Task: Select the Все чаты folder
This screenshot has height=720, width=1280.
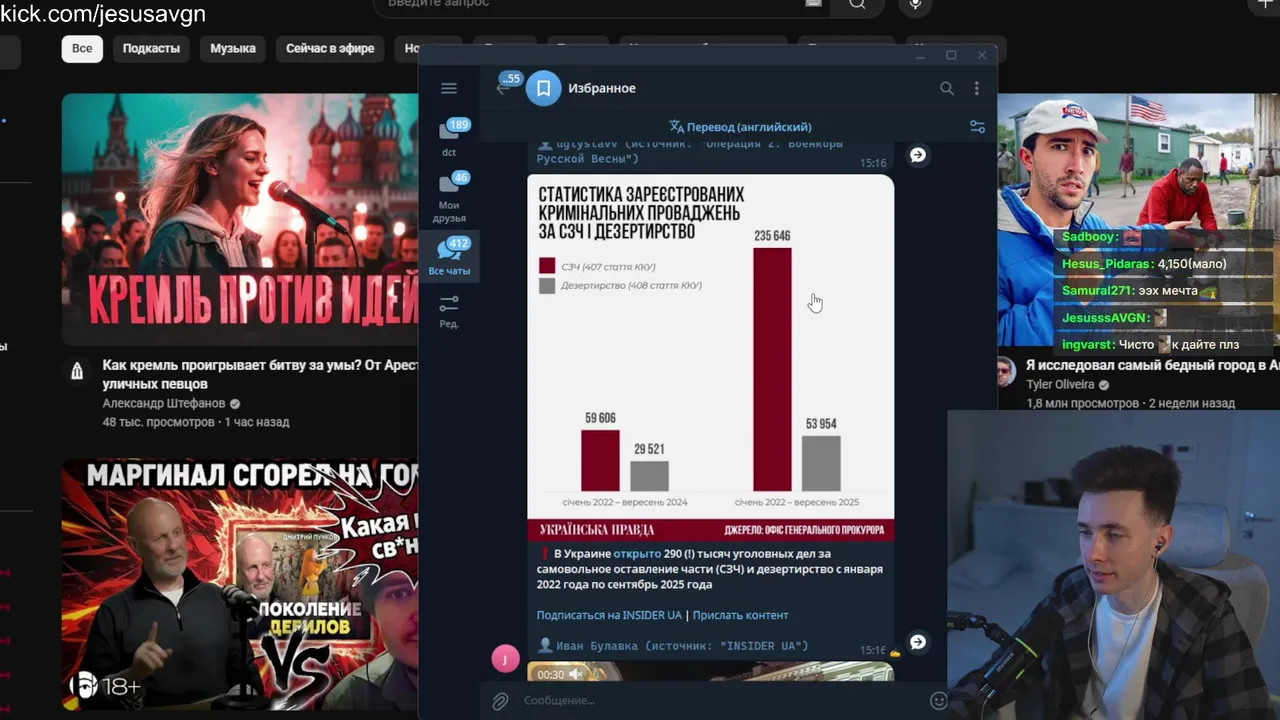Action: click(449, 257)
